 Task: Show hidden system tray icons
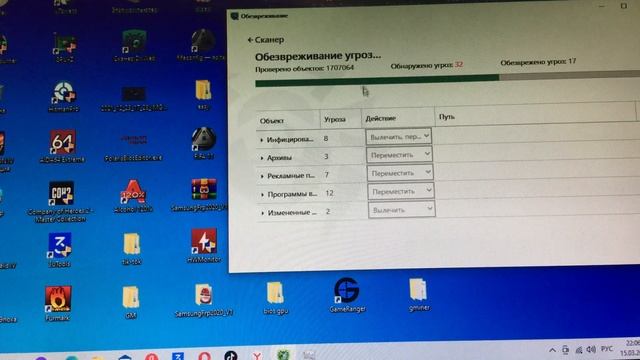[x=552, y=350]
